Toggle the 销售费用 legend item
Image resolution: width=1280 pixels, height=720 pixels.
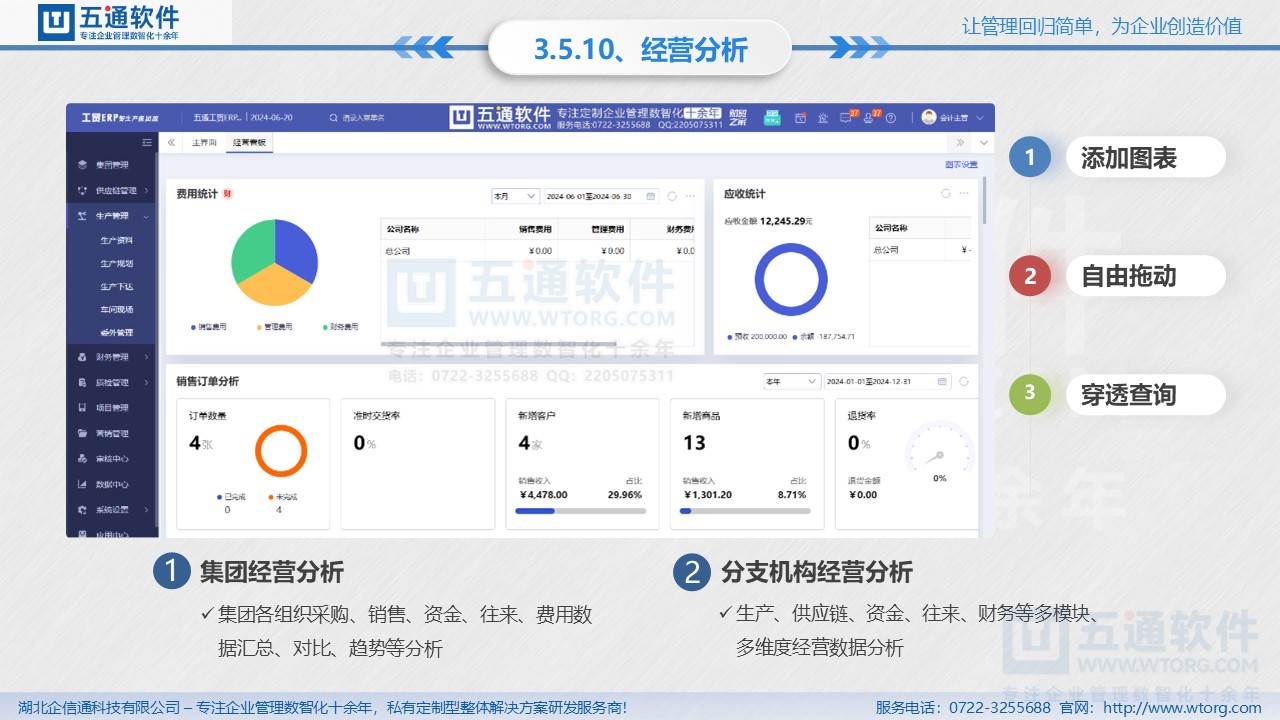click(209, 327)
